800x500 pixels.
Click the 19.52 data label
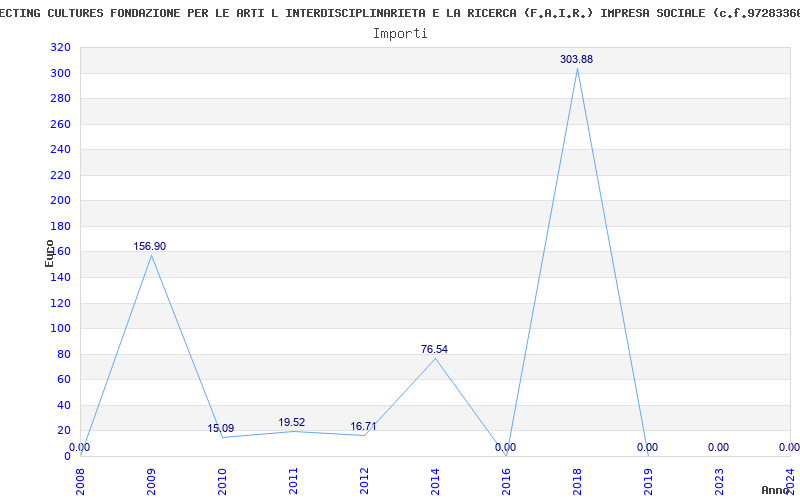point(291,422)
